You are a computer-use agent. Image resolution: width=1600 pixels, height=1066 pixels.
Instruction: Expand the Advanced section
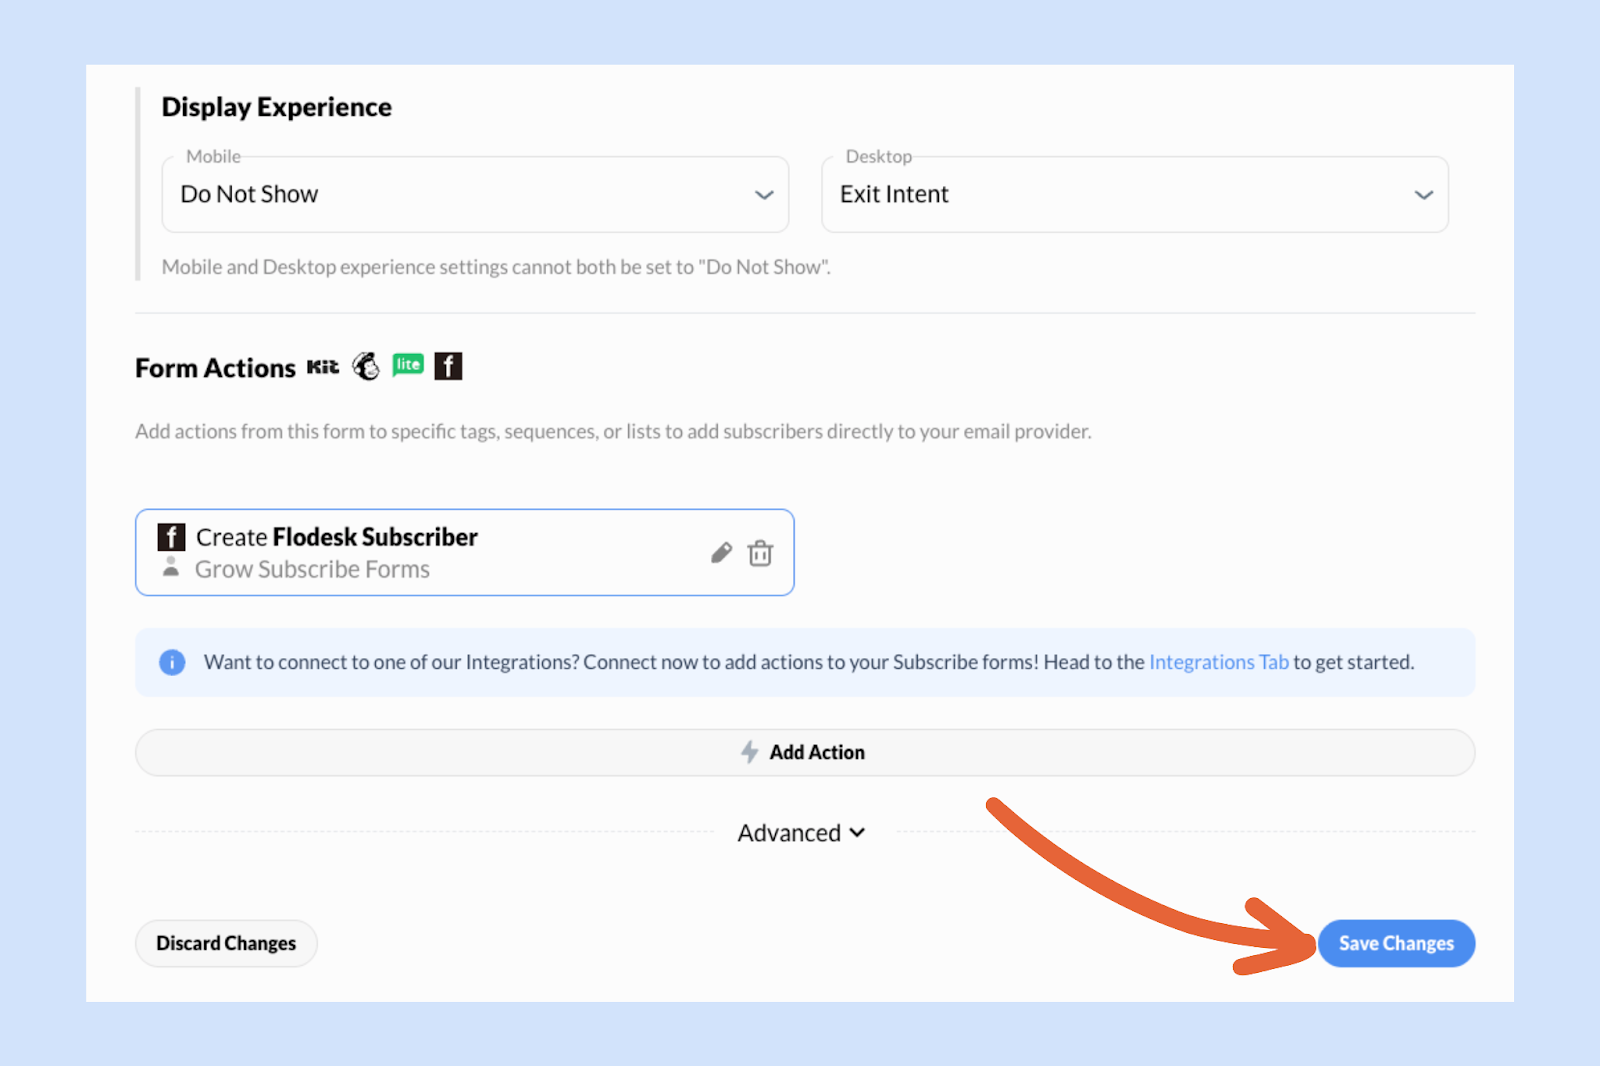(801, 833)
